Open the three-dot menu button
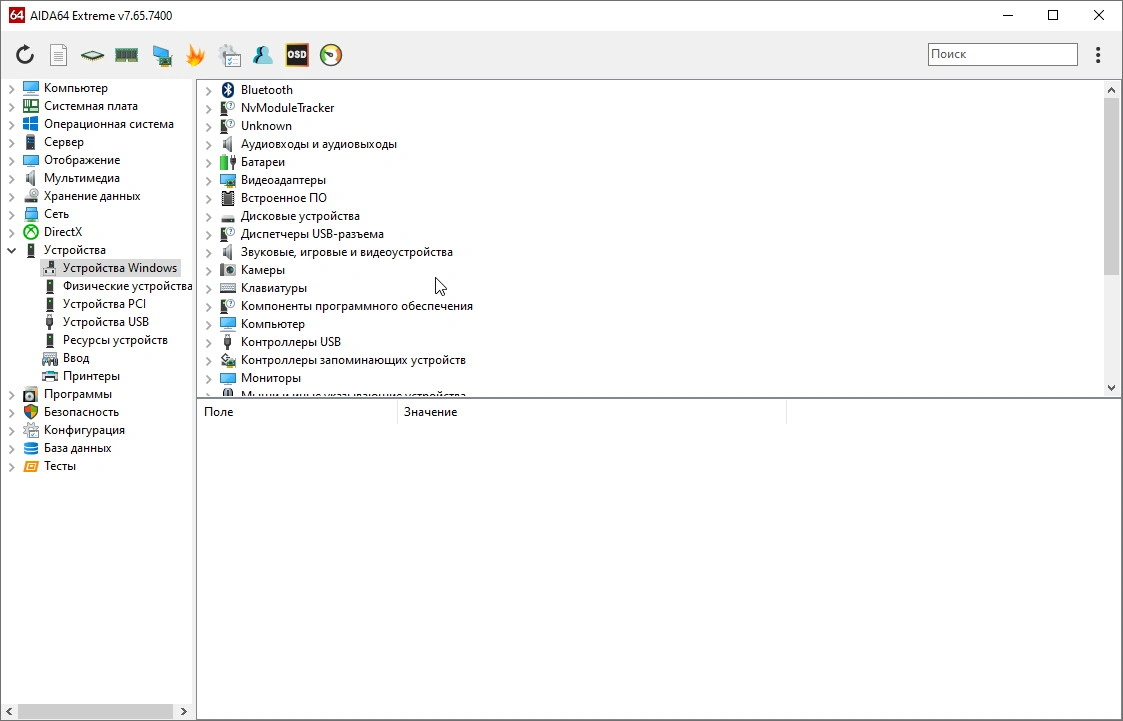The width and height of the screenshot is (1123, 721). [x=1098, y=55]
